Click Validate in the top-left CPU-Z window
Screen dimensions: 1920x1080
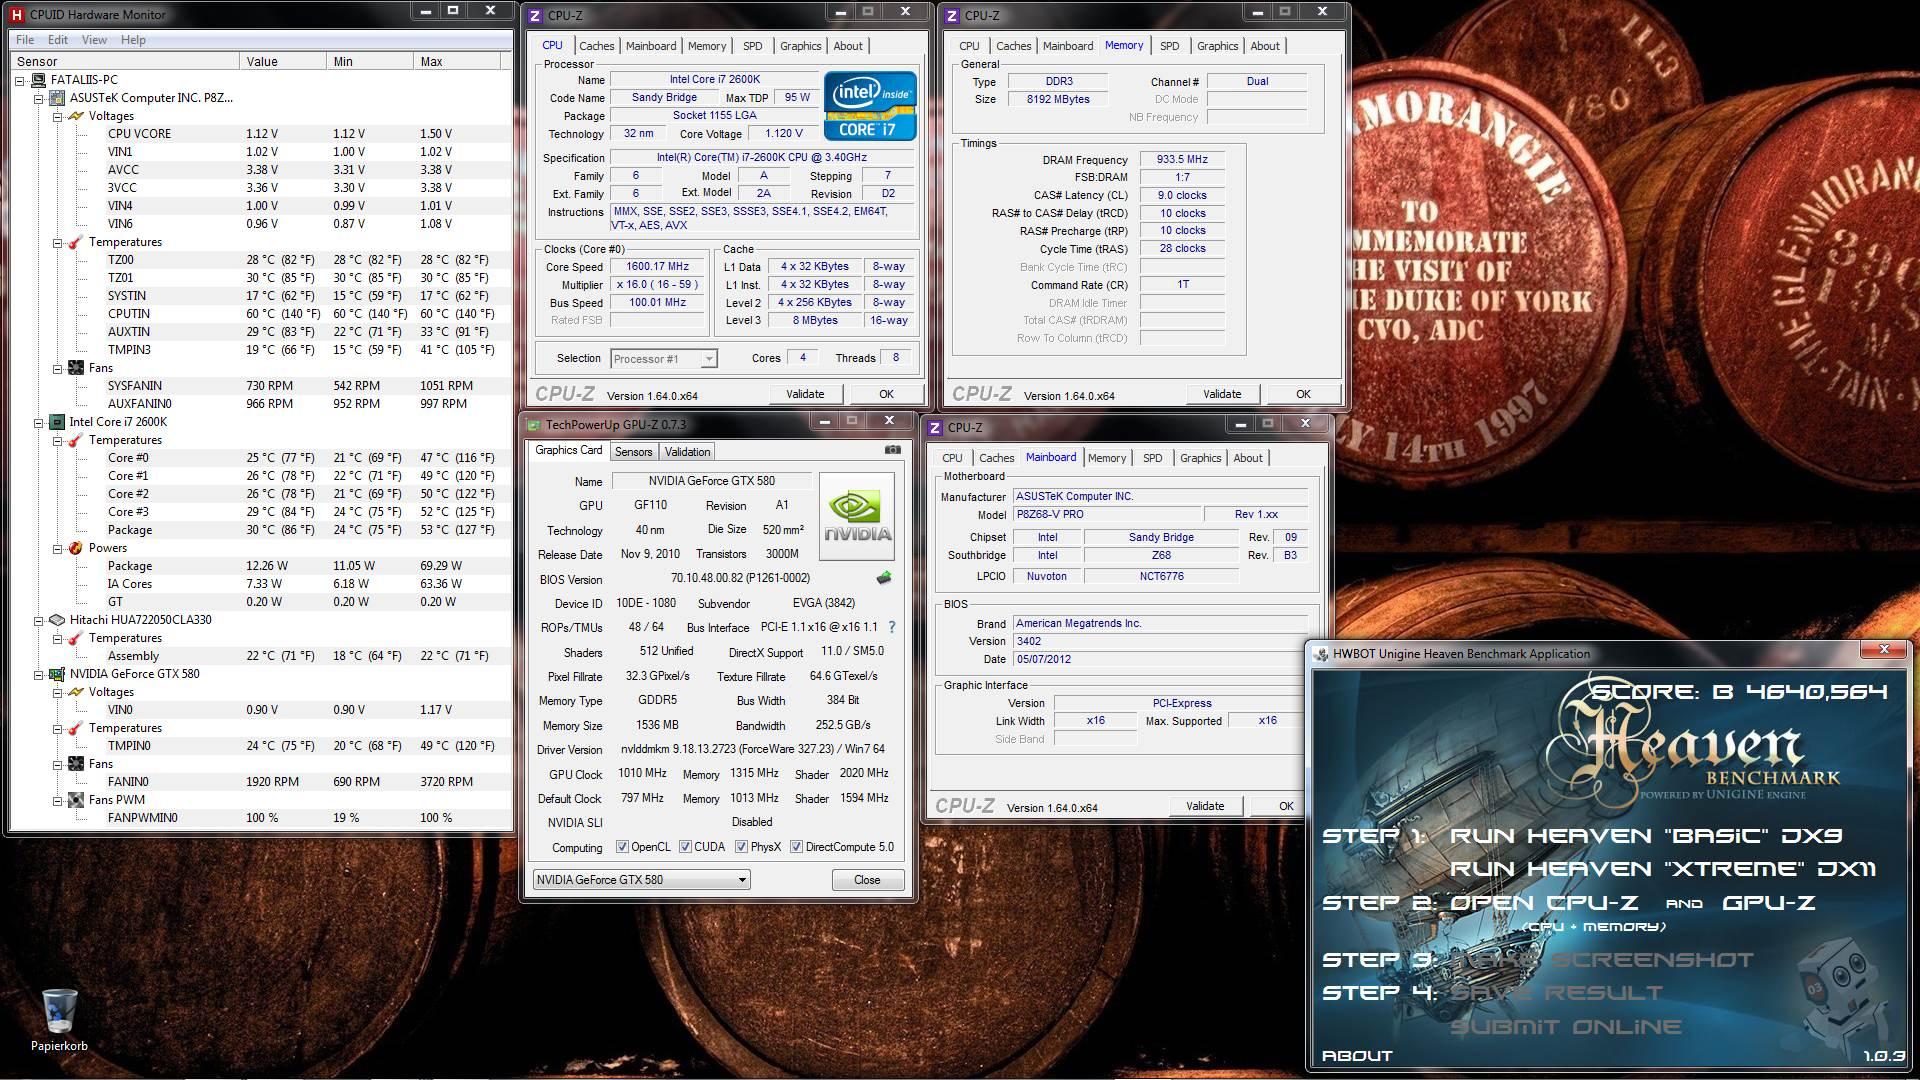pyautogui.click(x=805, y=394)
